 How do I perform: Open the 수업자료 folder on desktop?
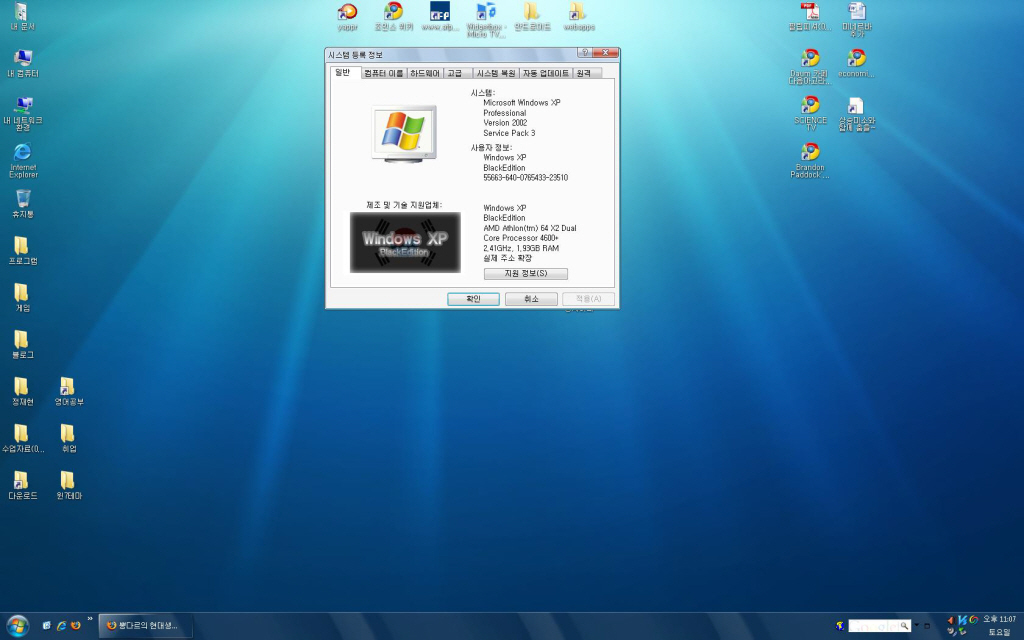point(23,439)
